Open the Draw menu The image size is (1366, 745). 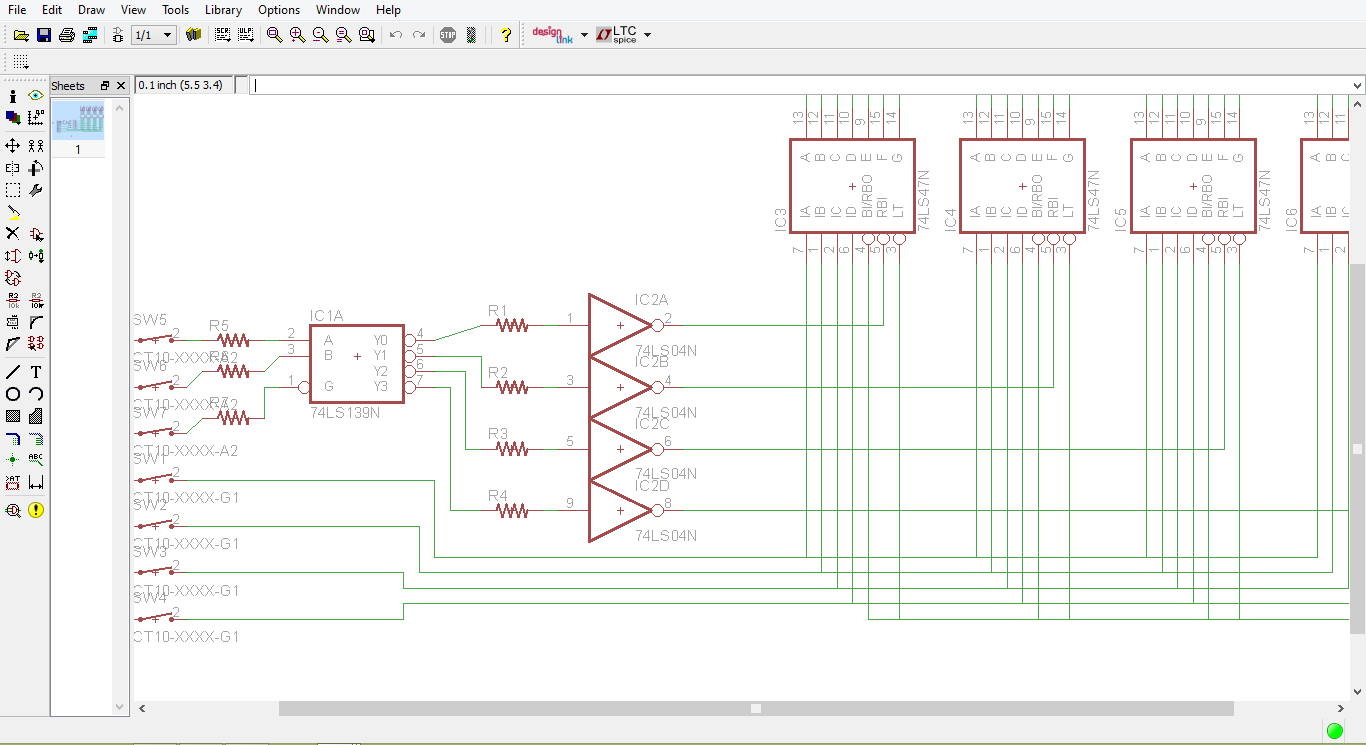tap(91, 10)
